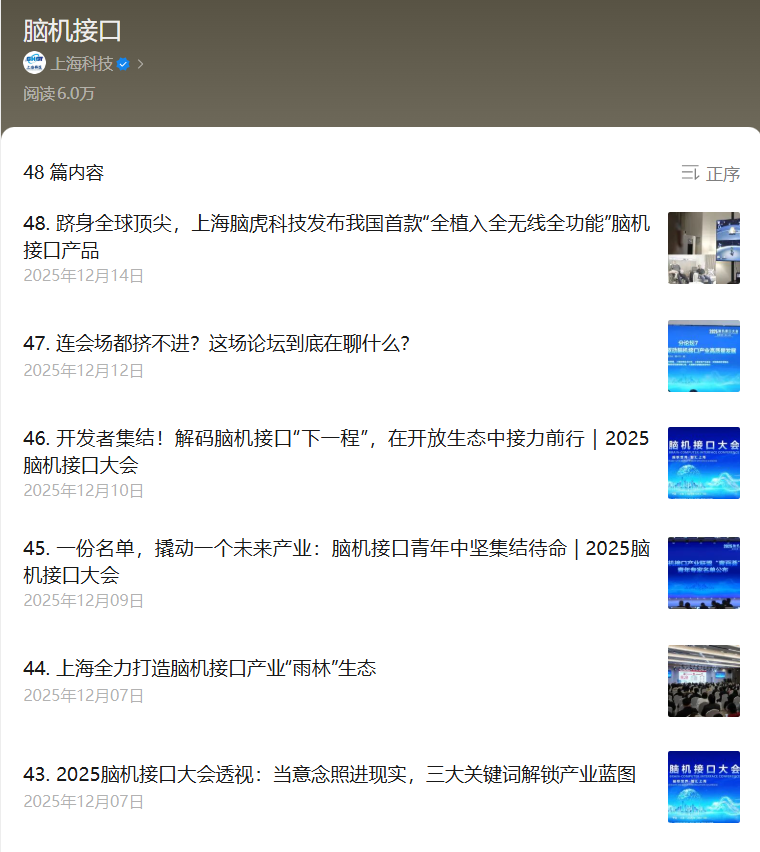Image resolution: width=760 pixels, height=852 pixels.
Task: Open article 43 大会透视 title
Action: [330, 775]
